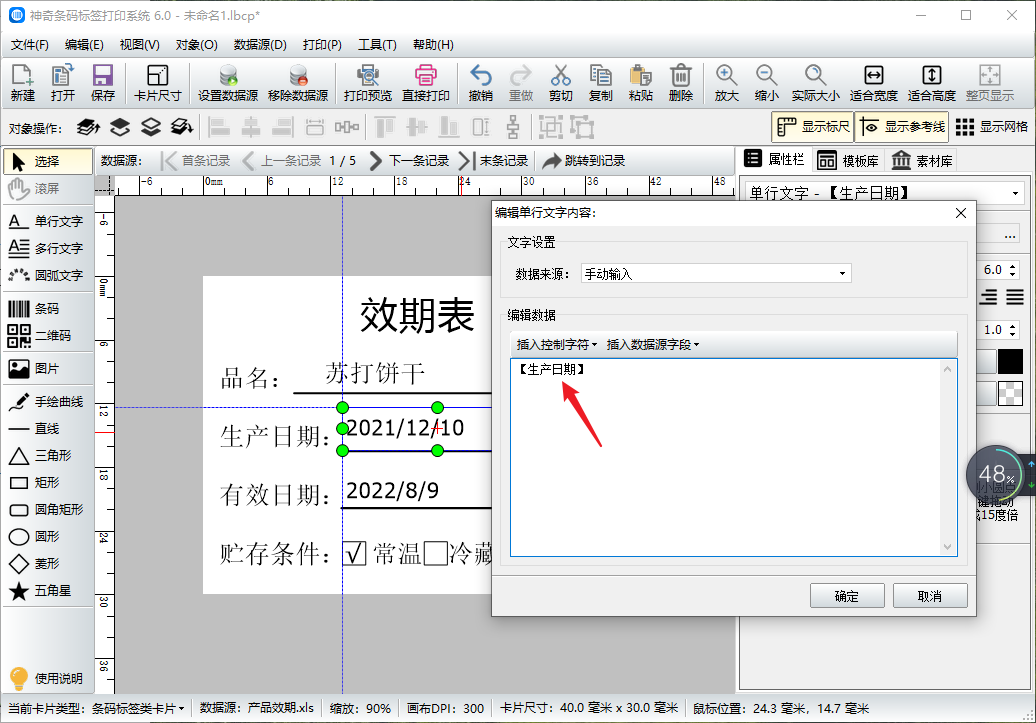The width and height of the screenshot is (1036, 723).
Task: Go to 下一条记录 next record
Action: pyautogui.click(x=410, y=161)
